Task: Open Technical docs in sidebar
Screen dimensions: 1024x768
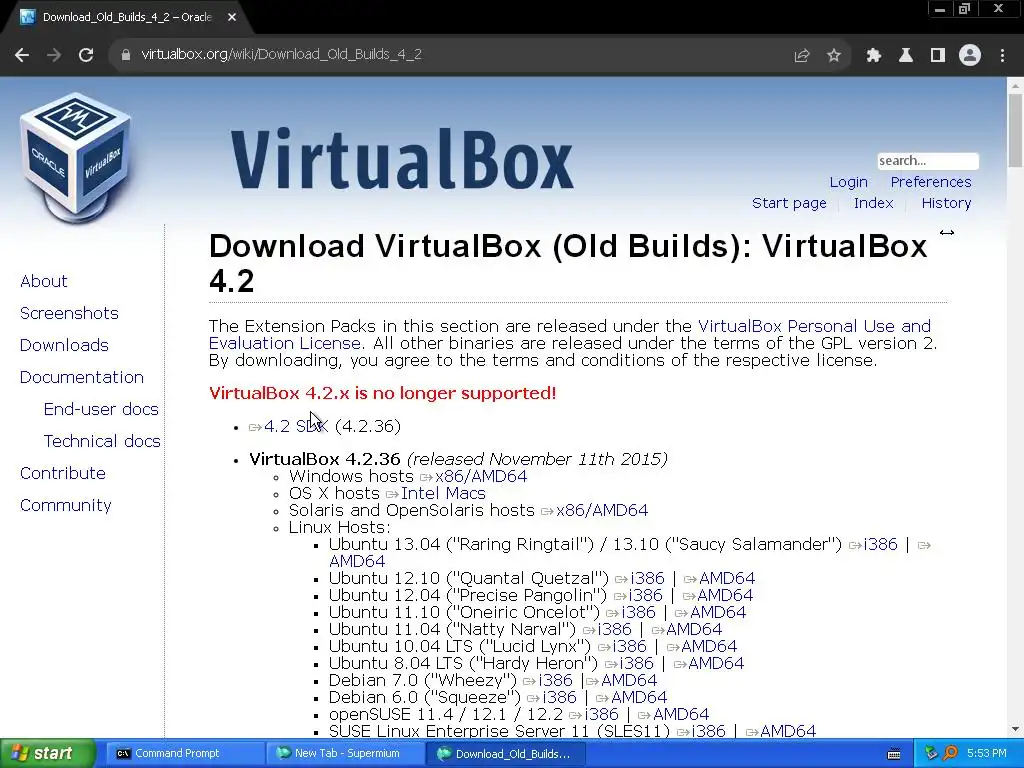Action: [x=102, y=441]
